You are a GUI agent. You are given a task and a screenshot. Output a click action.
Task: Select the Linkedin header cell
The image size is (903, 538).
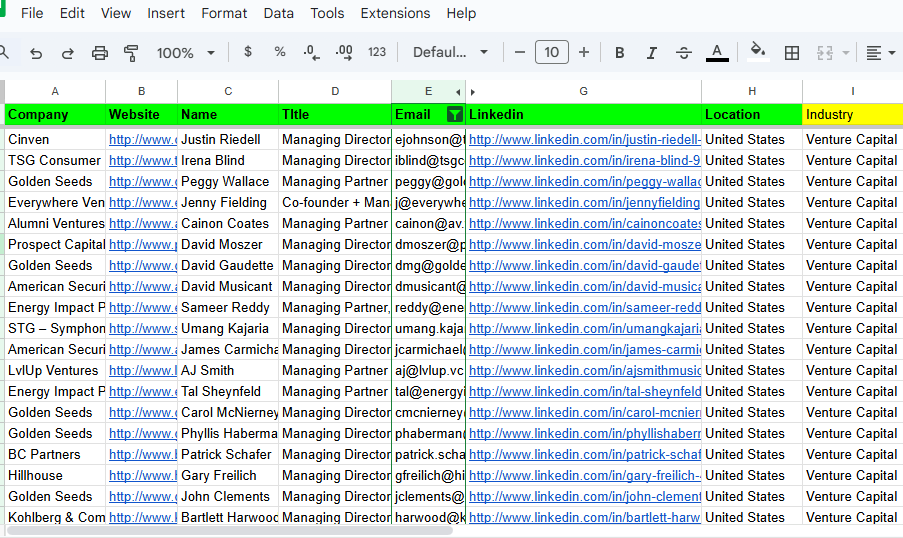pos(583,115)
